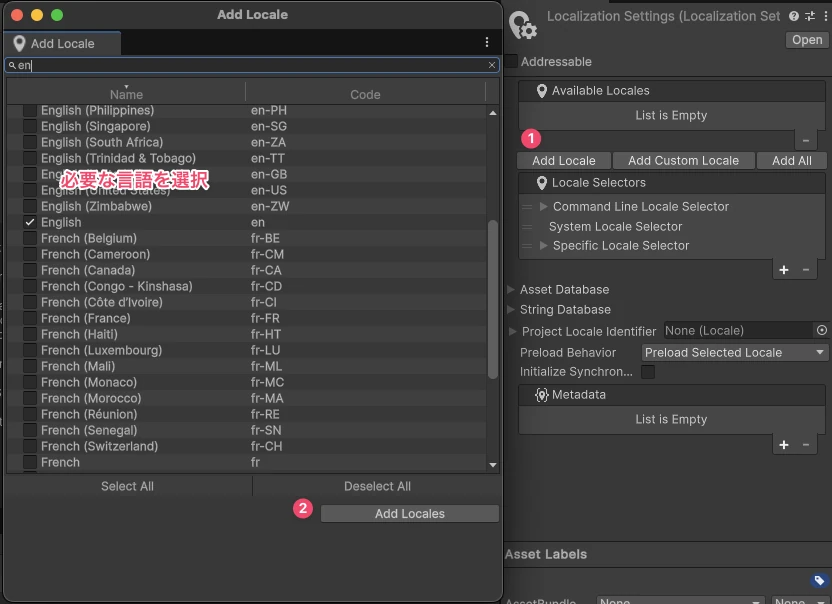Image resolution: width=832 pixels, height=604 pixels.
Task: Select the Add Locale tab
Action: click(x=62, y=44)
